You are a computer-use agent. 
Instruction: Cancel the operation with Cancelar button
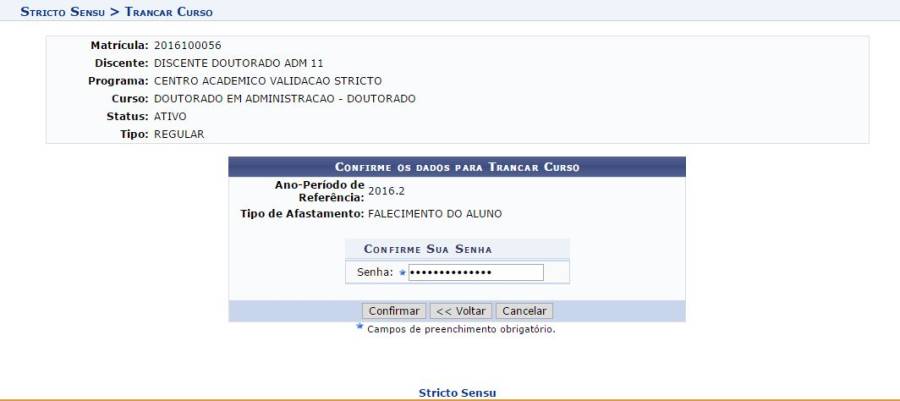point(524,311)
